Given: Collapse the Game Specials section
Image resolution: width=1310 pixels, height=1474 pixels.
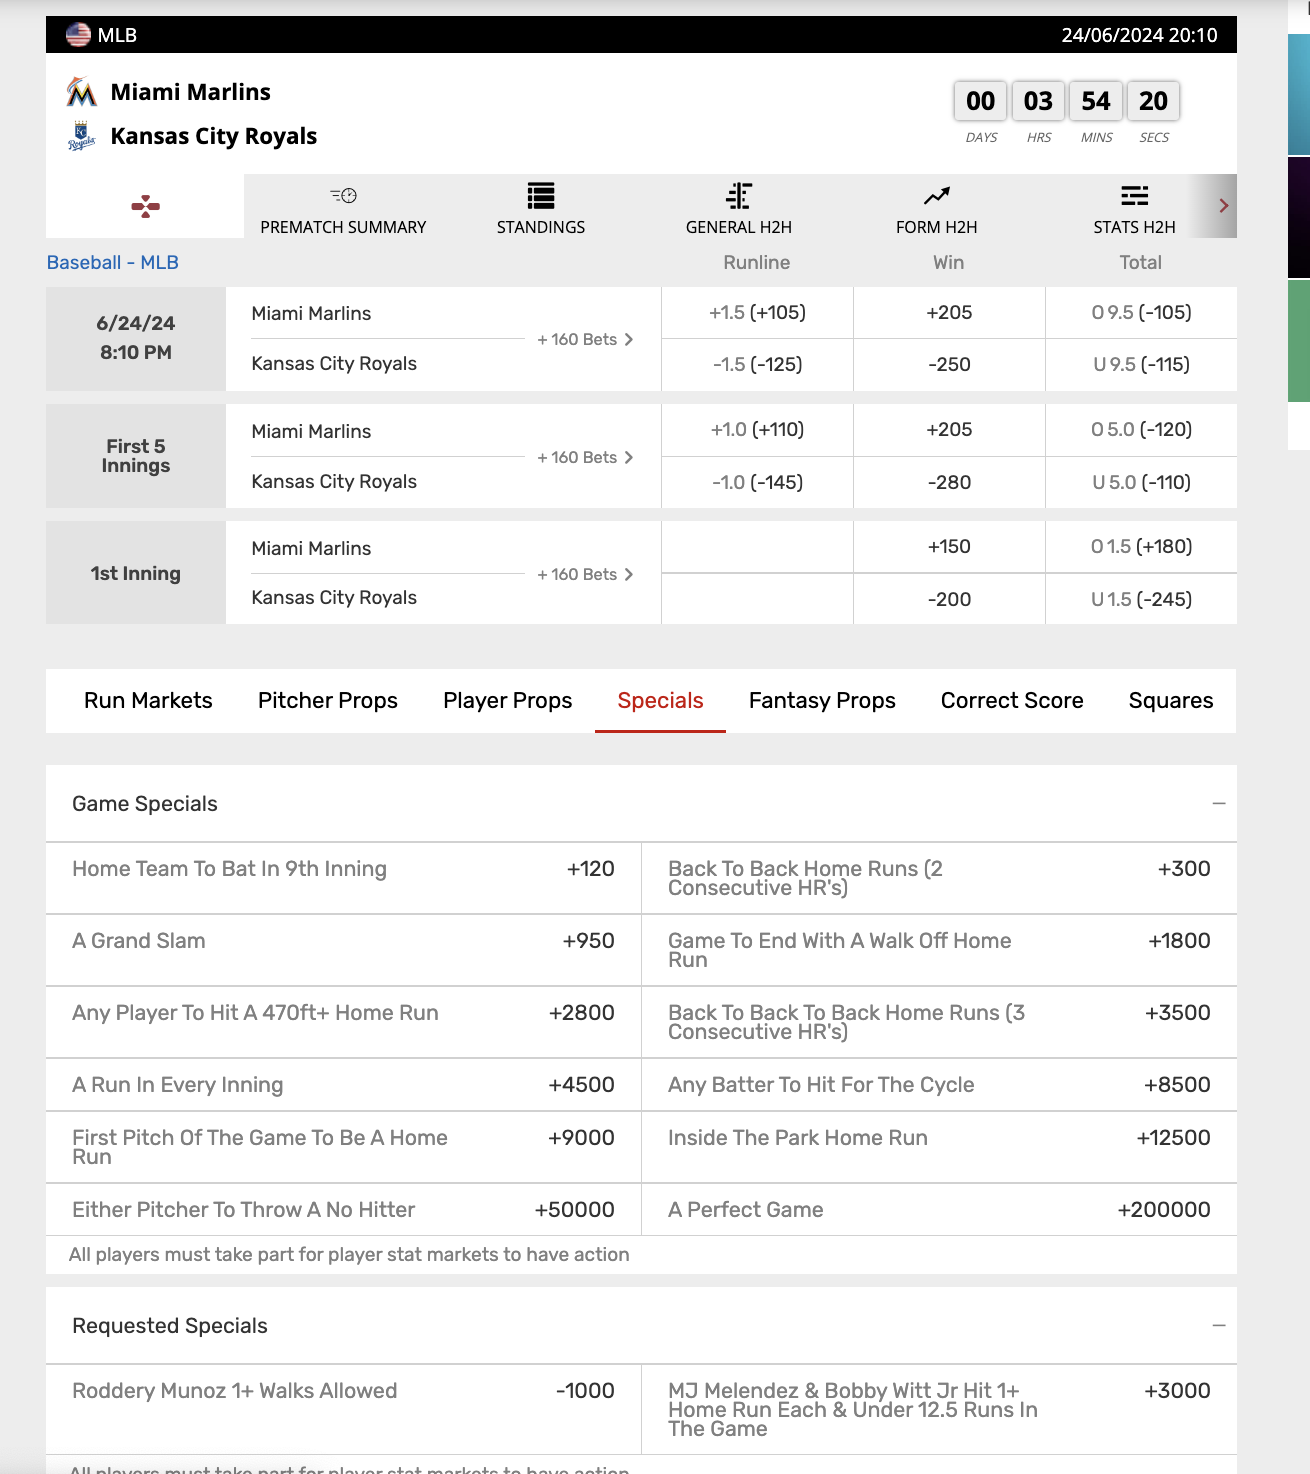Looking at the screenshot, I should [x=1218, y=804].
